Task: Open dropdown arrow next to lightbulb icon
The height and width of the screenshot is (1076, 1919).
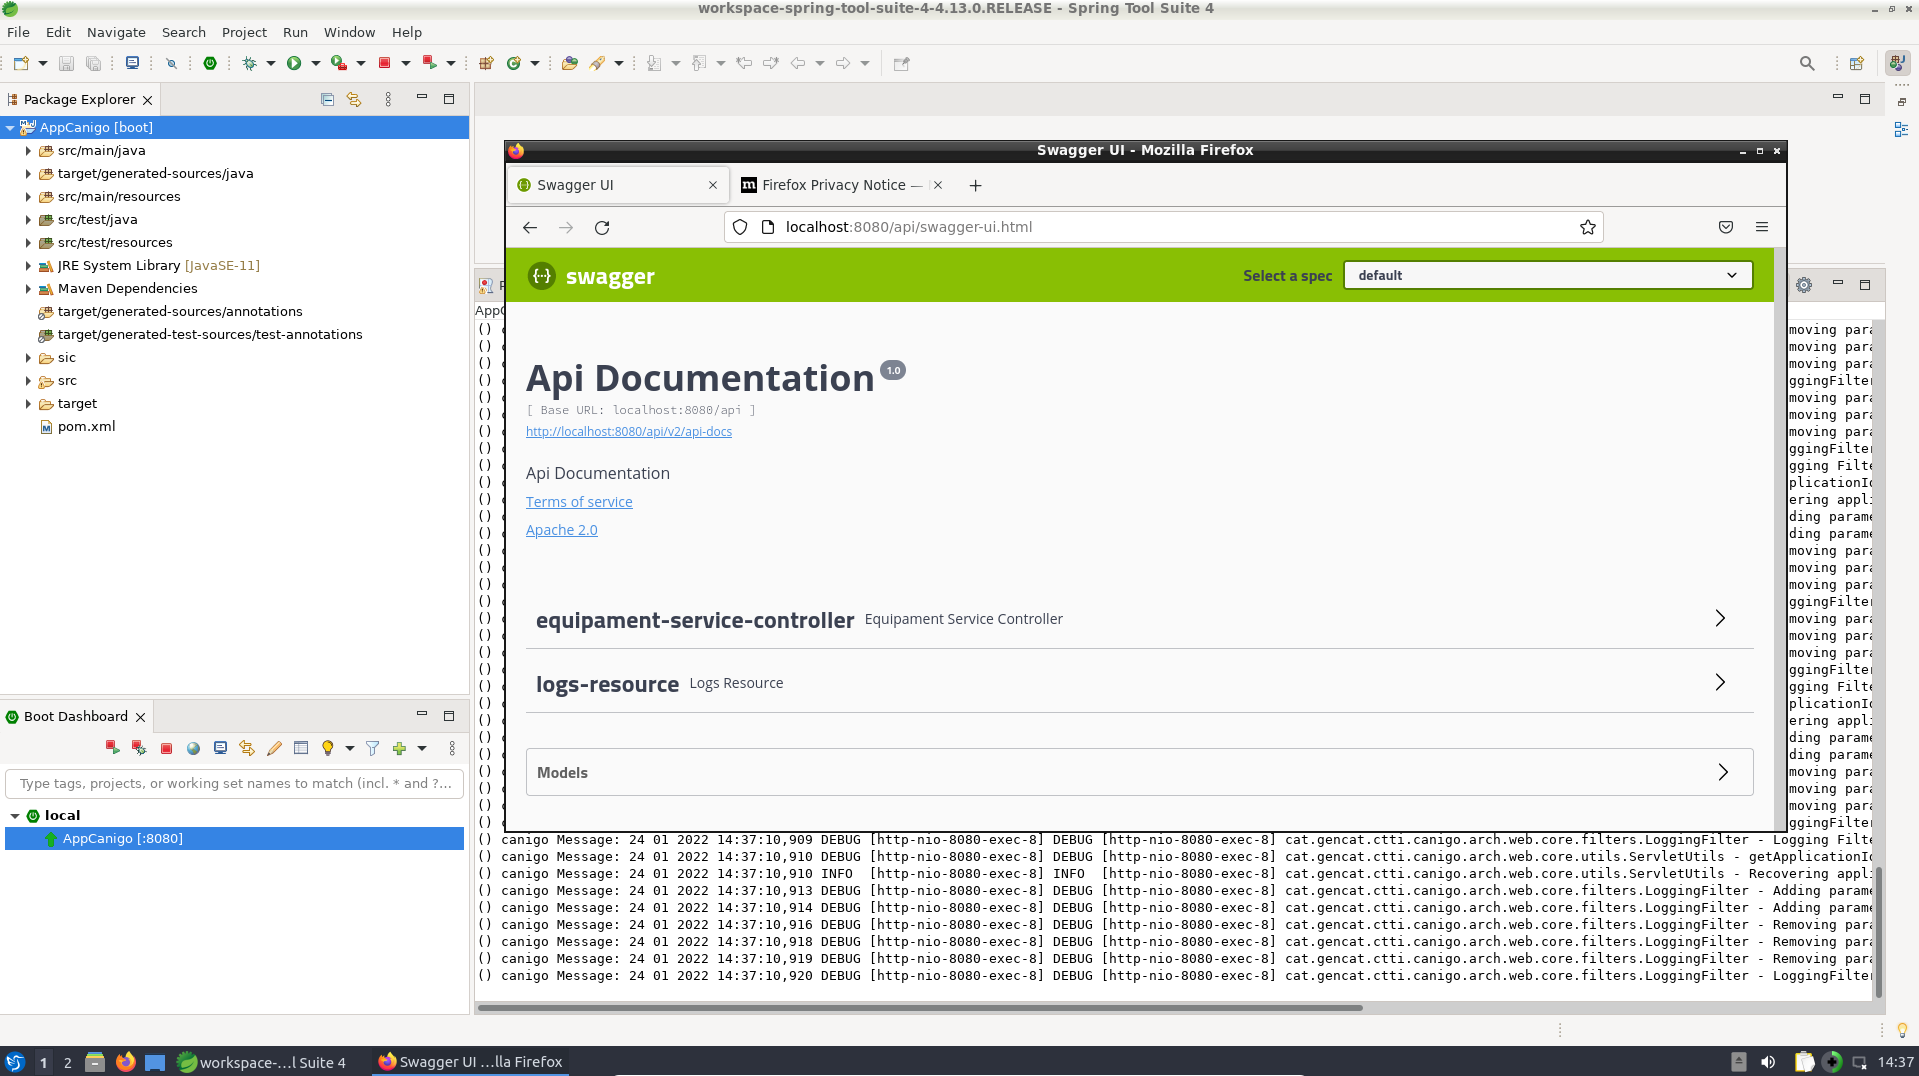Action: [349, 748]
